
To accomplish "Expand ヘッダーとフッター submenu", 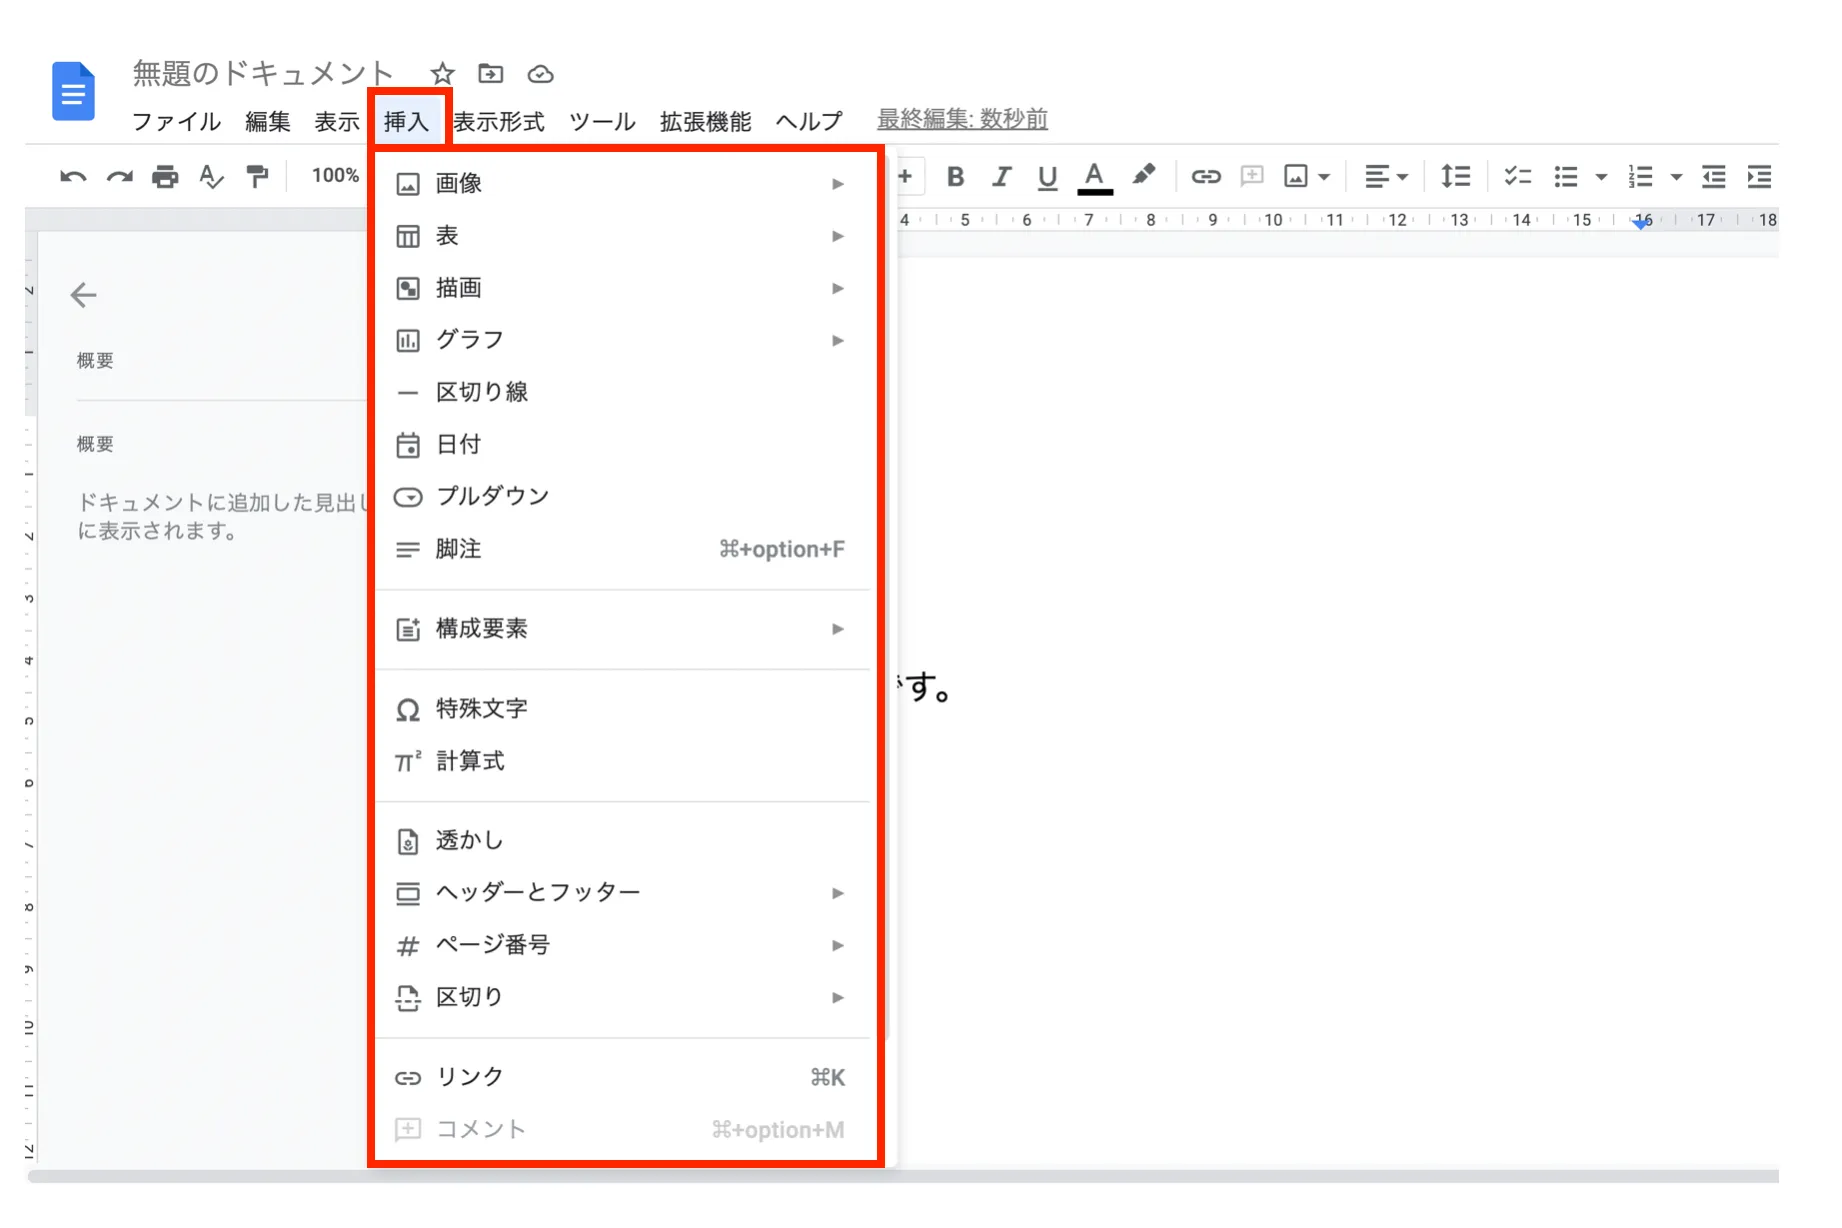I will [x=622, y=893].
